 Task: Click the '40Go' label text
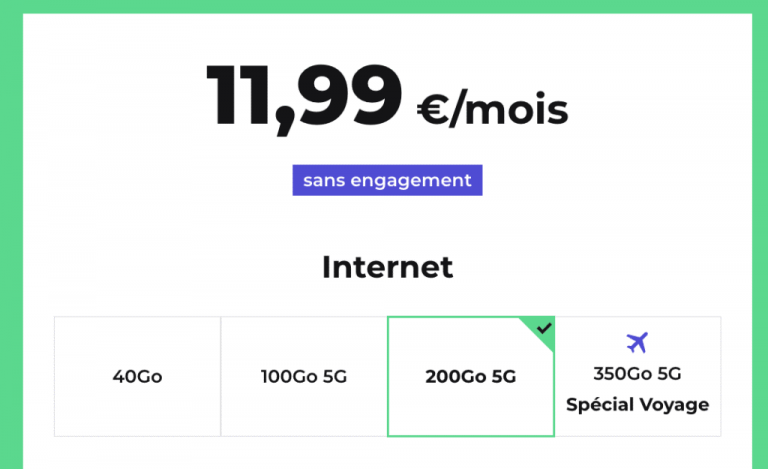point(138,376)
